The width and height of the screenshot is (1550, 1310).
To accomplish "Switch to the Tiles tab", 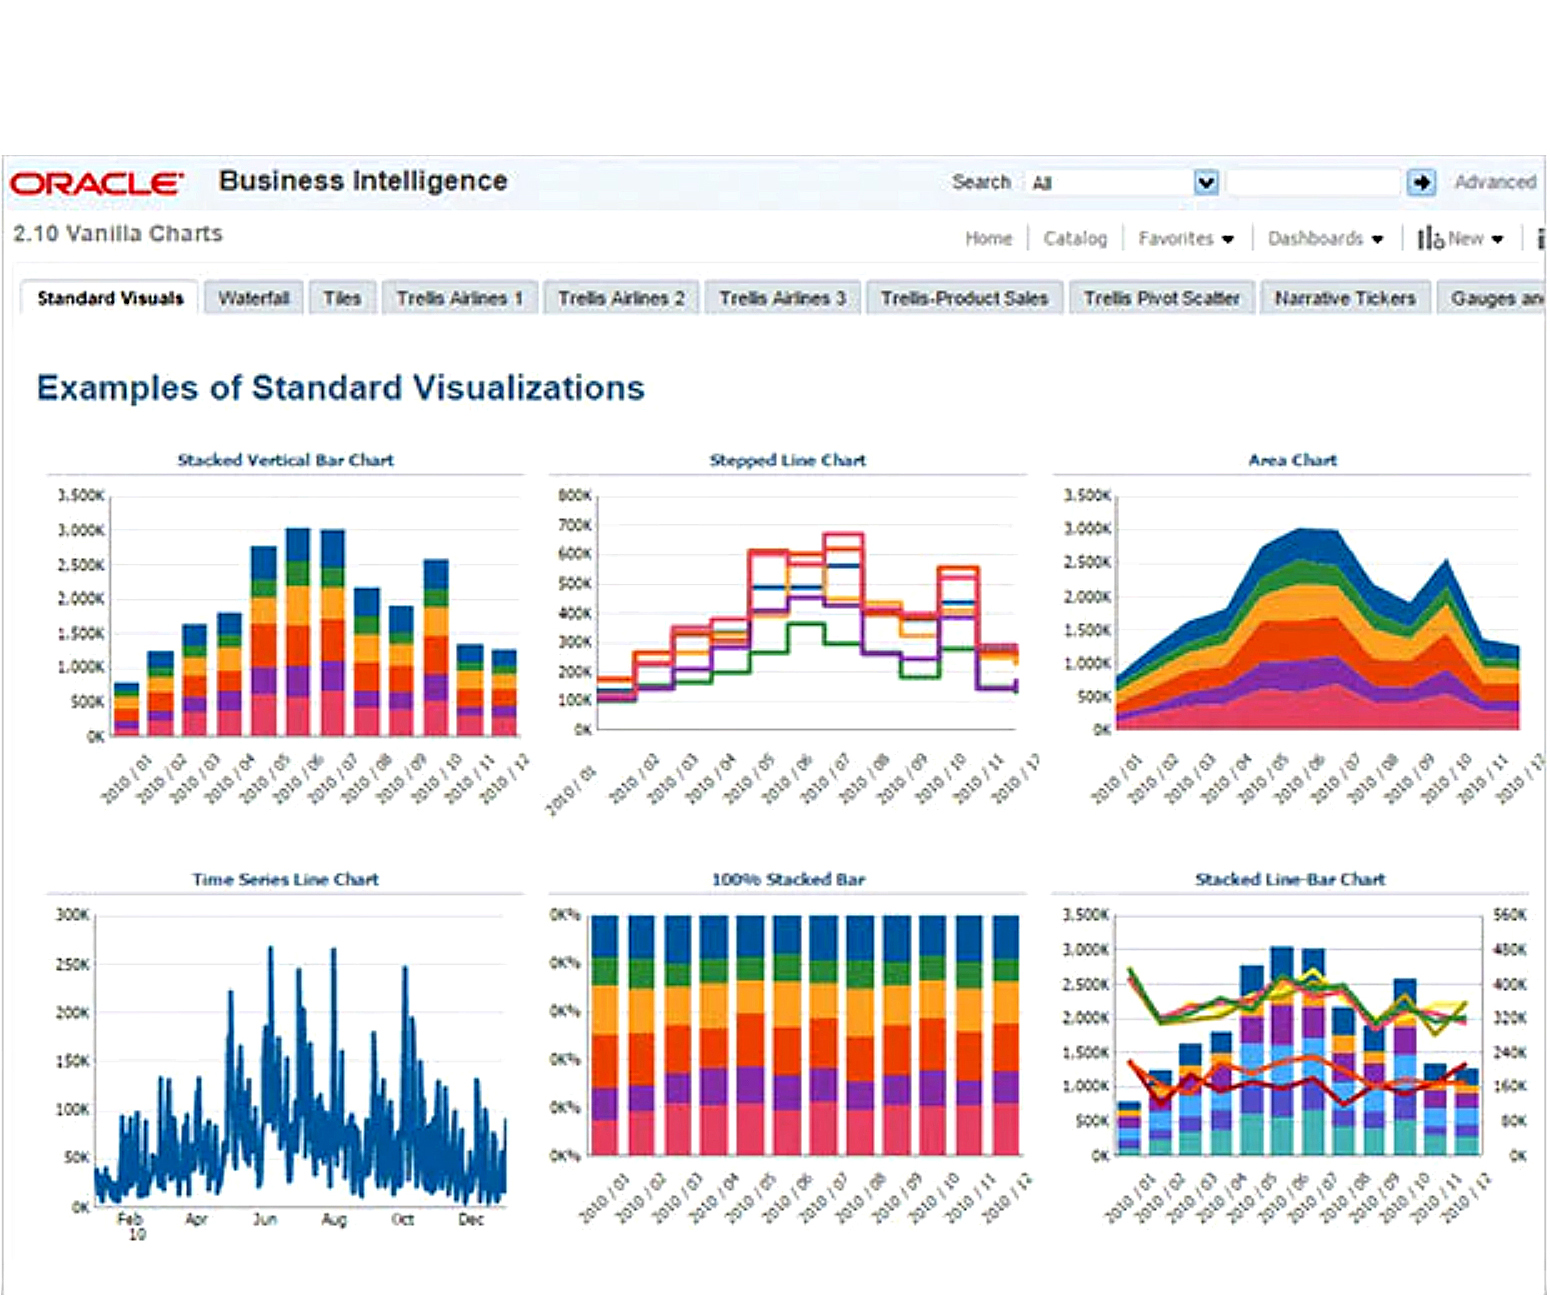I will point(342,298).
